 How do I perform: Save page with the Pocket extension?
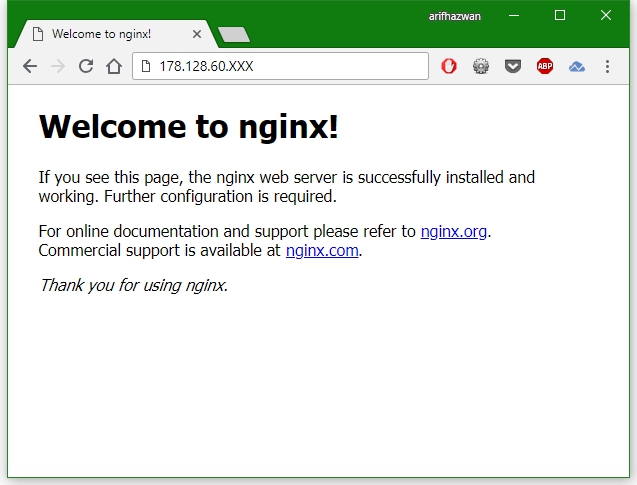pyautogui.click(x=513, y=66)
